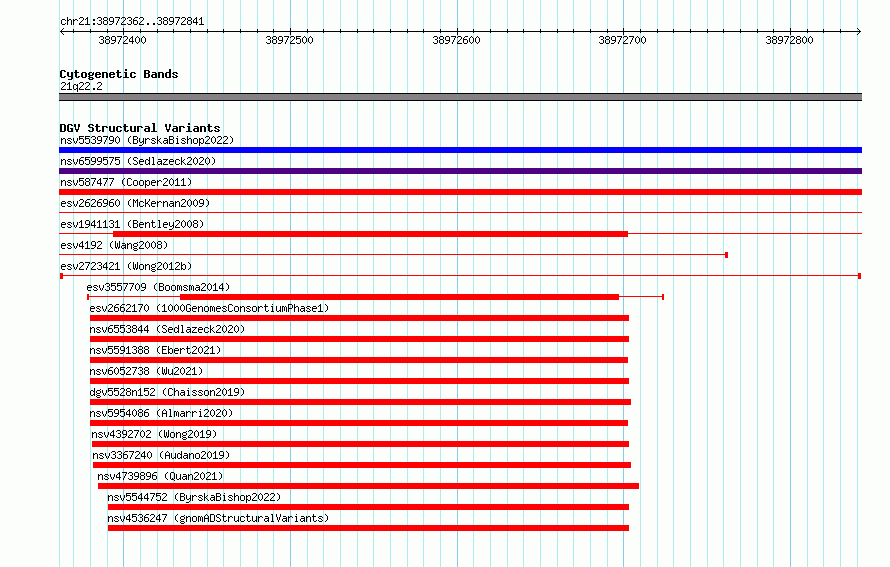Click the nsv6553844 red variant bar
This screenshot has height=567, width=890.
[359, 339]
